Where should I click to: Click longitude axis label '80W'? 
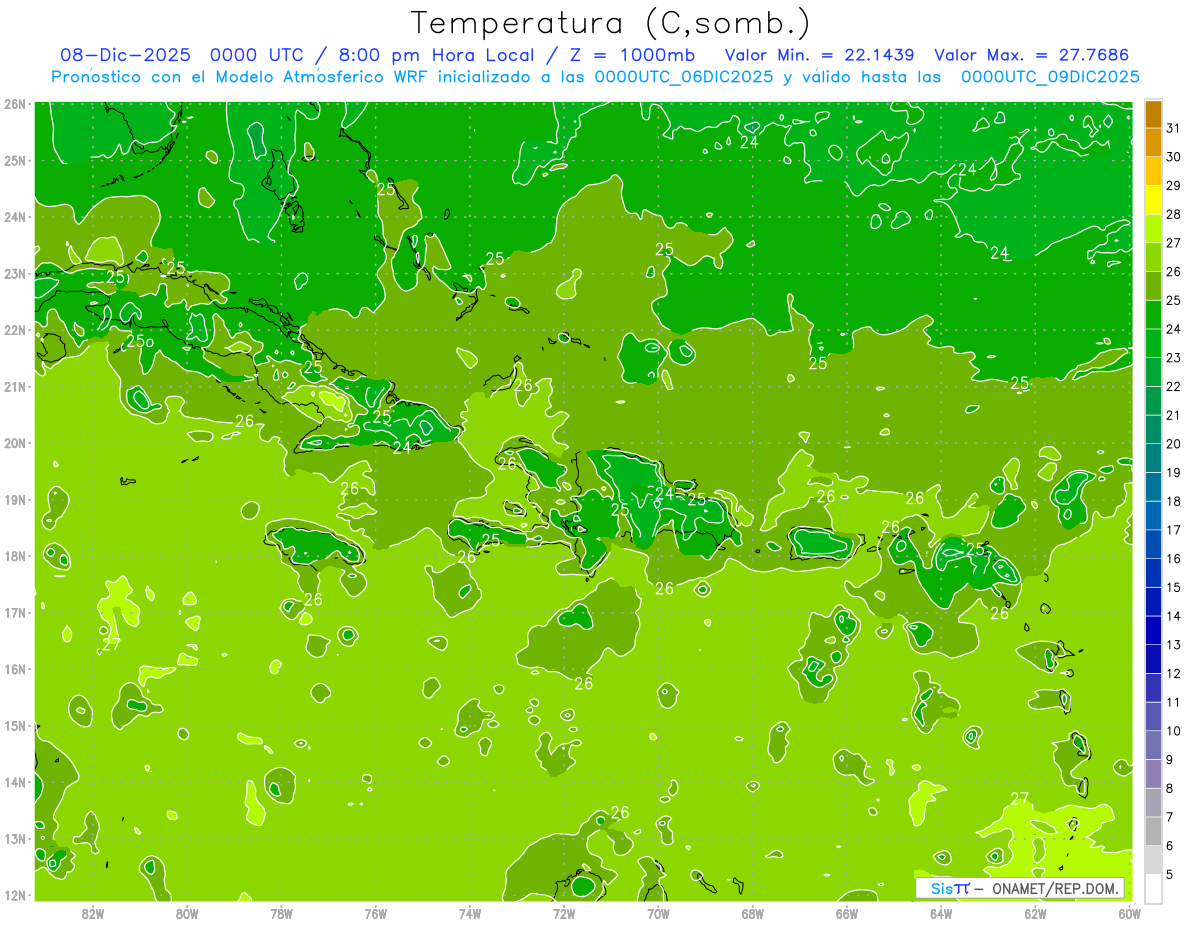[187, 913]
